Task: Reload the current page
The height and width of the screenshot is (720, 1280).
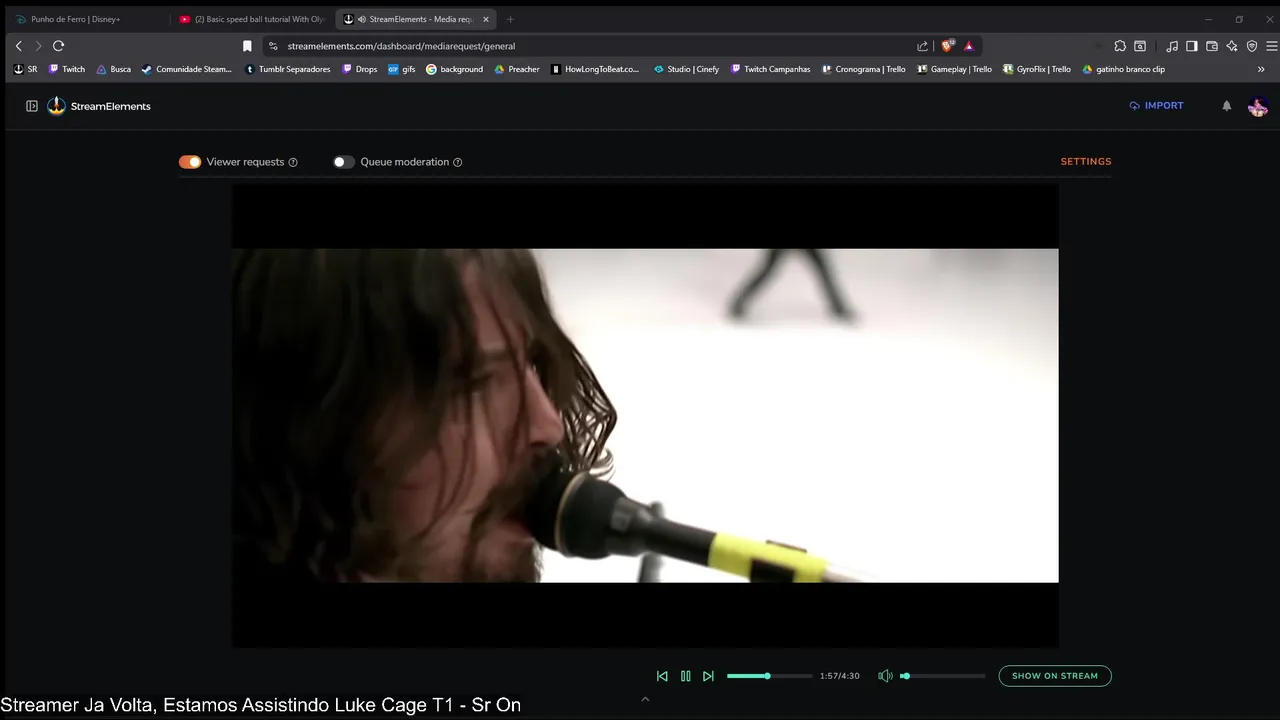Action: (x=58, y=46)
